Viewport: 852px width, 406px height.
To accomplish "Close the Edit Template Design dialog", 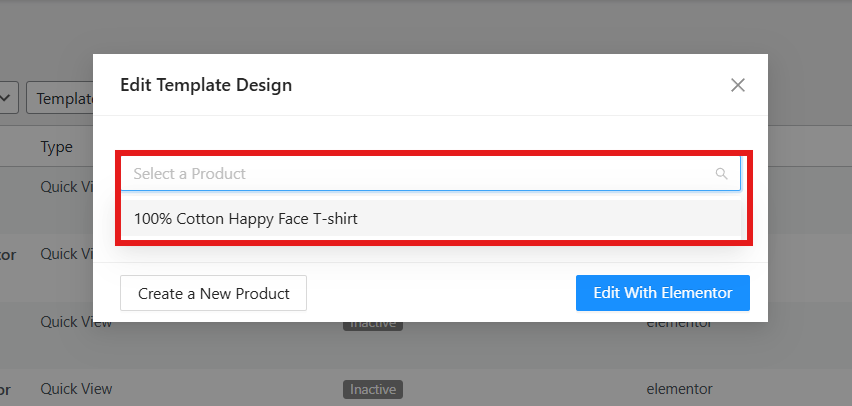I will tap(738, 85).
